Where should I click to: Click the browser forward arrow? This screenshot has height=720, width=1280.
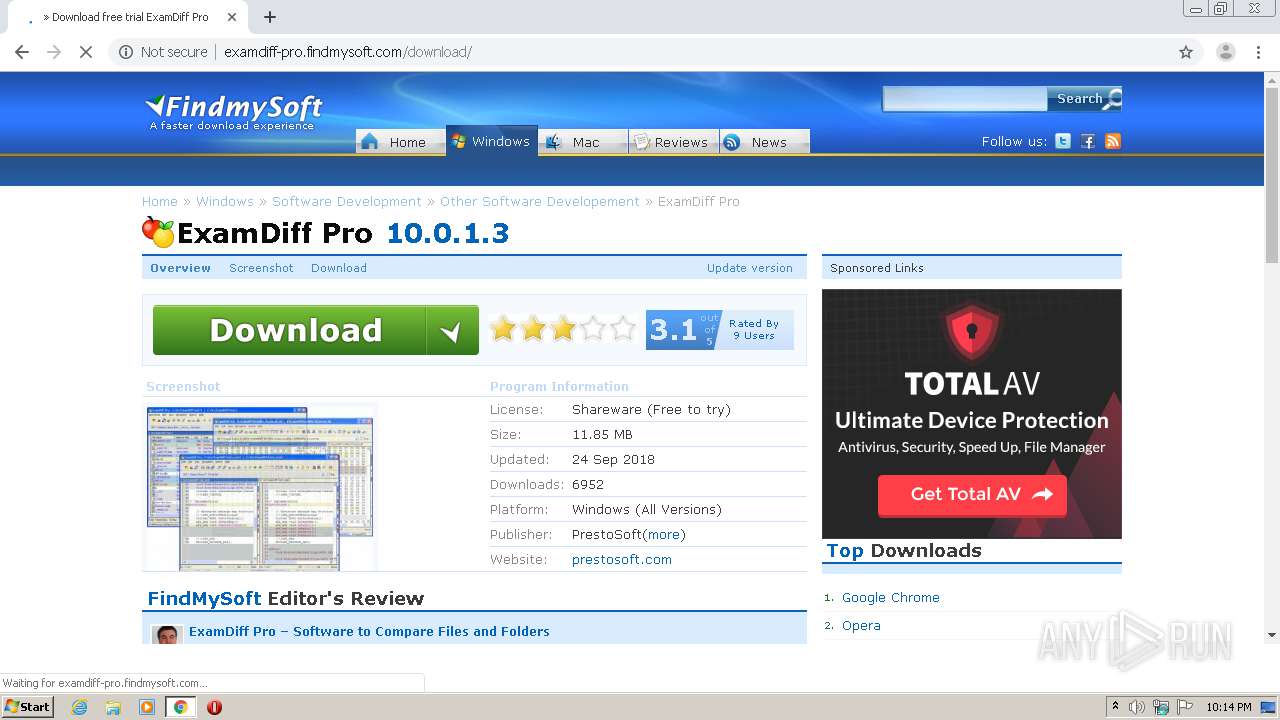[x=54, y=52]
